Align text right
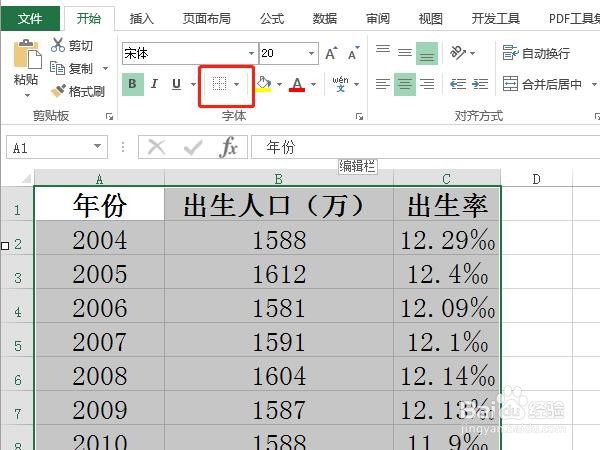 tap(427, 84)
